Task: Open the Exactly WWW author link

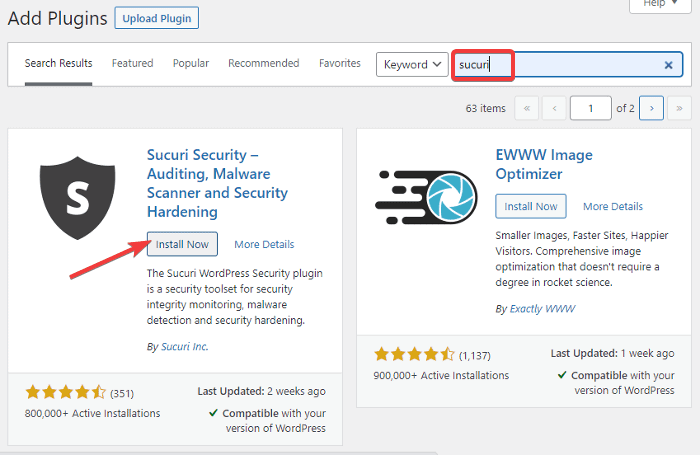Action: pyautogui.click(x=540, y=309)
